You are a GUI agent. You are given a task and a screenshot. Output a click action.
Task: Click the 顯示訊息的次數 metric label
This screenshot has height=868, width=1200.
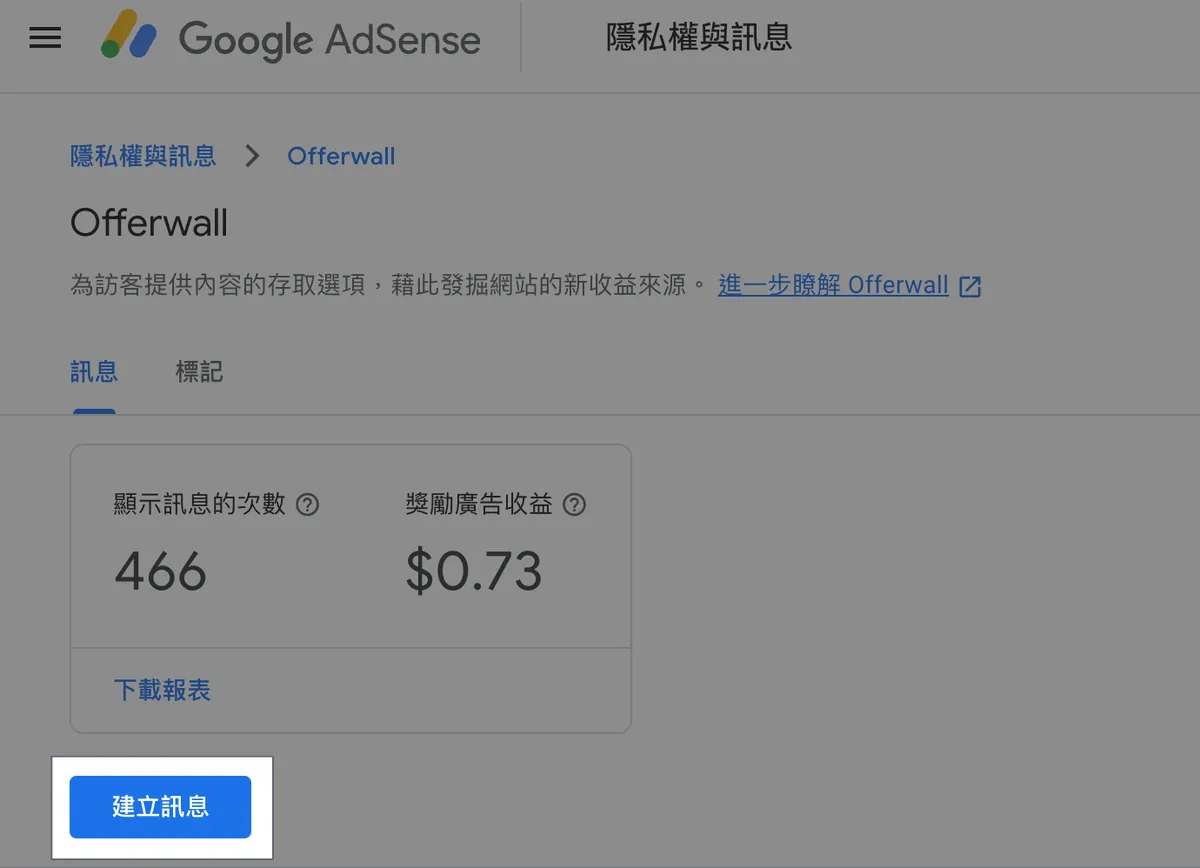pos(200,505)
